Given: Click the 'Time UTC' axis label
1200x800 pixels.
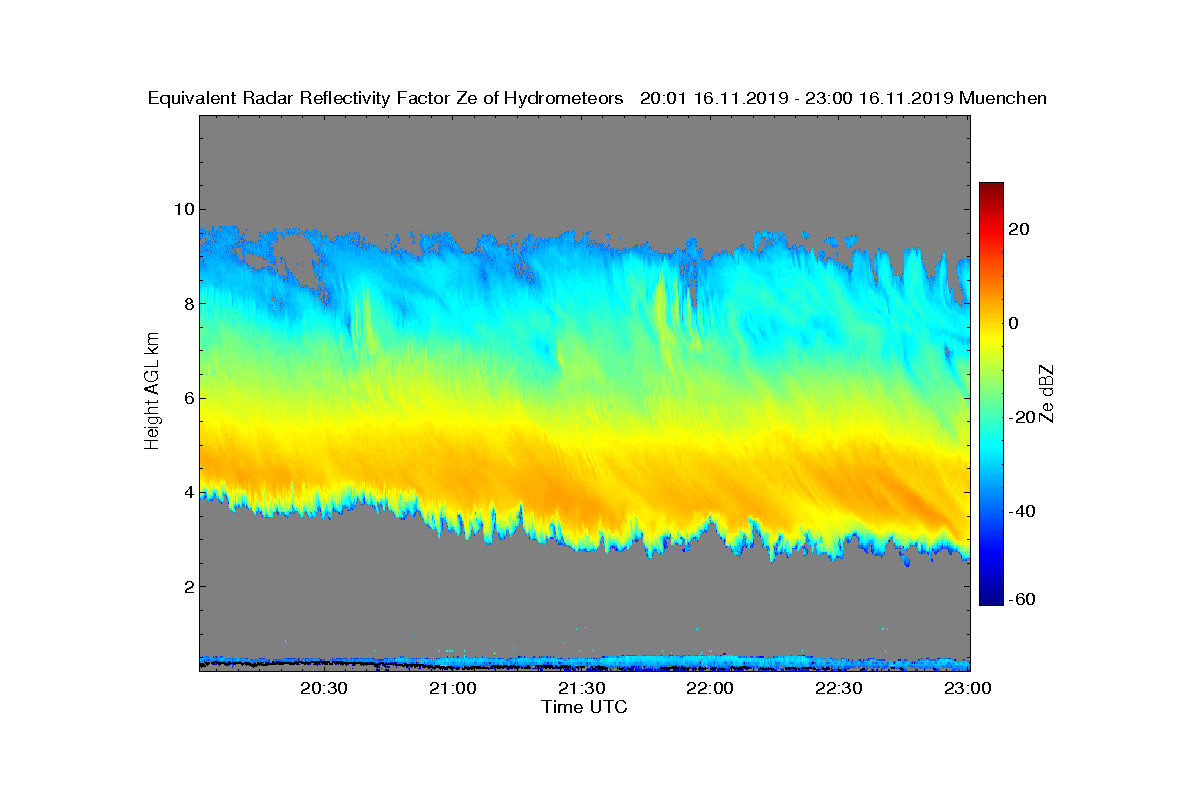Looking at the screenshot, I should (x=585, y=707).
